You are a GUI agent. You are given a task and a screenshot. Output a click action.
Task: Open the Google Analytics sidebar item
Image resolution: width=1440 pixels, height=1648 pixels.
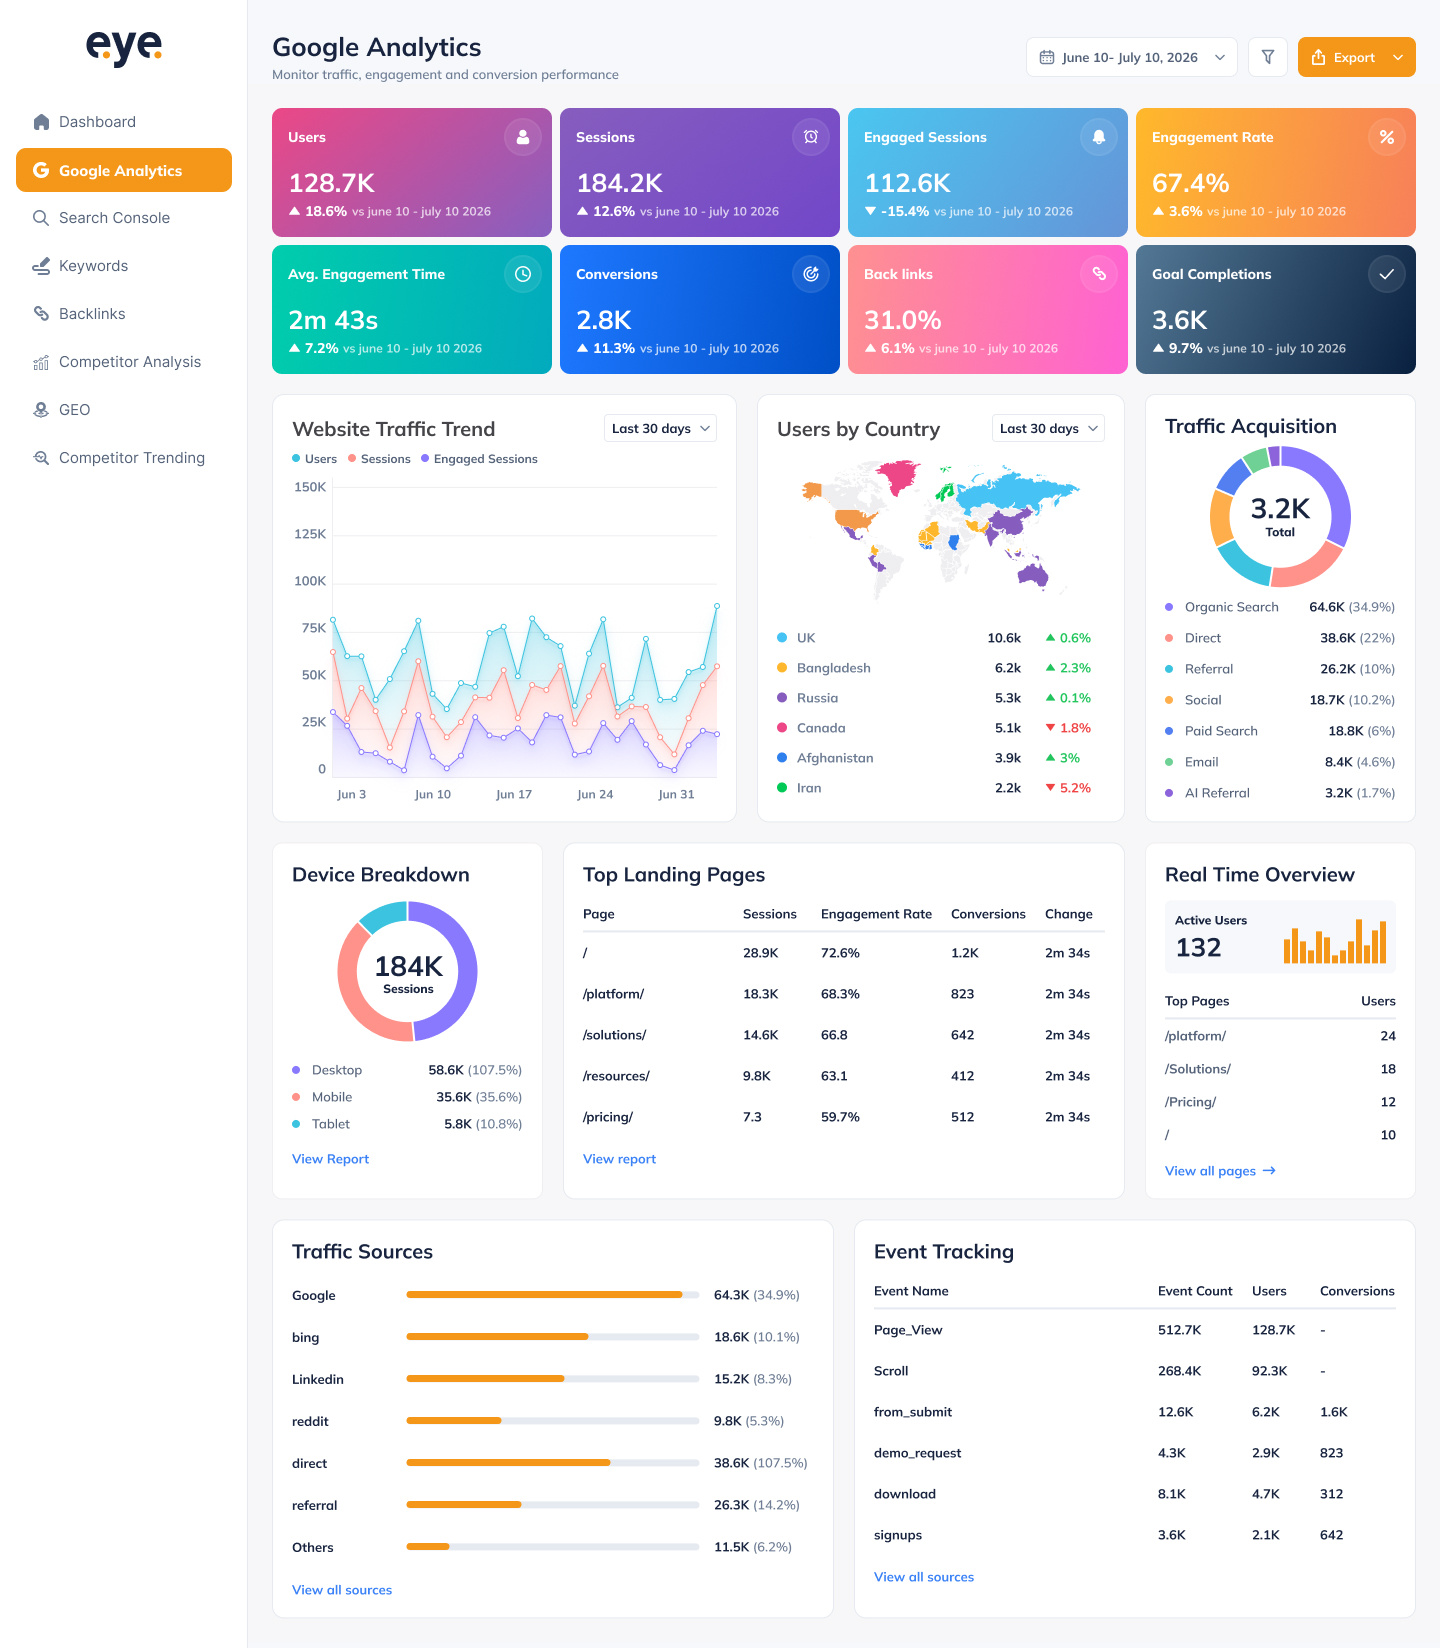click(124, 170)
